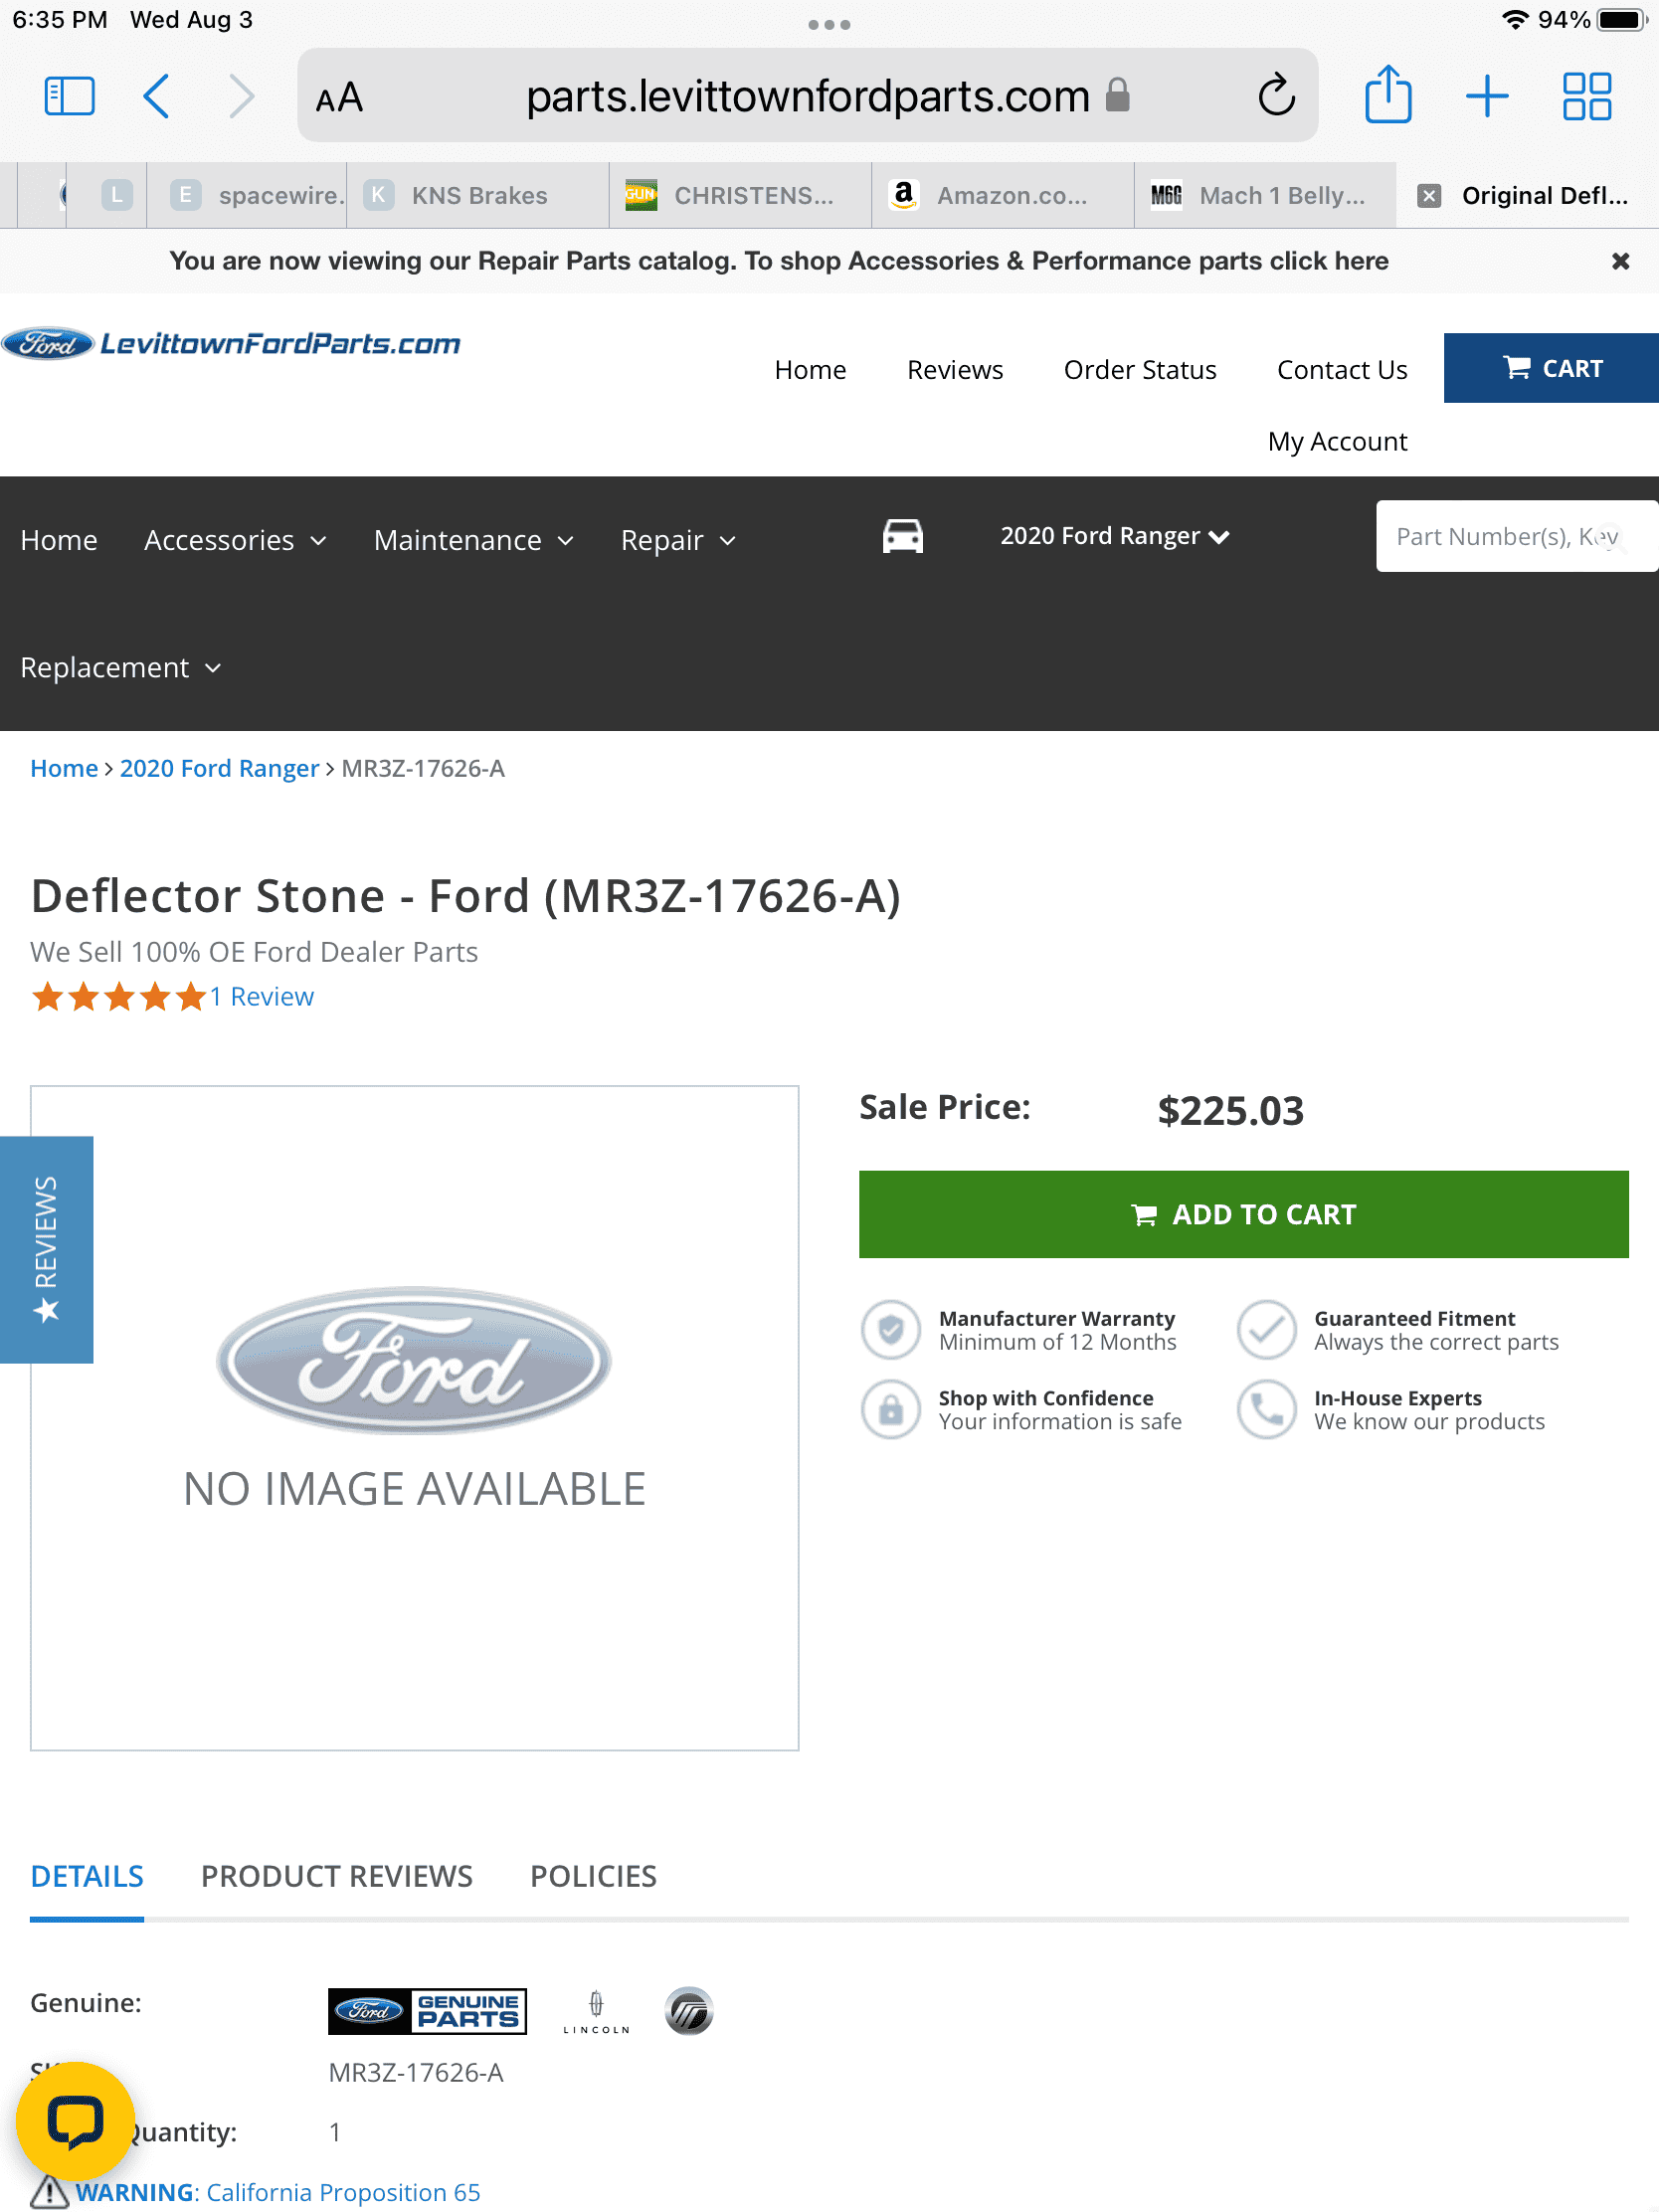Open the side REVIEWS tab
The height and width of the screenshot is (2212, 1659).
46,1249
